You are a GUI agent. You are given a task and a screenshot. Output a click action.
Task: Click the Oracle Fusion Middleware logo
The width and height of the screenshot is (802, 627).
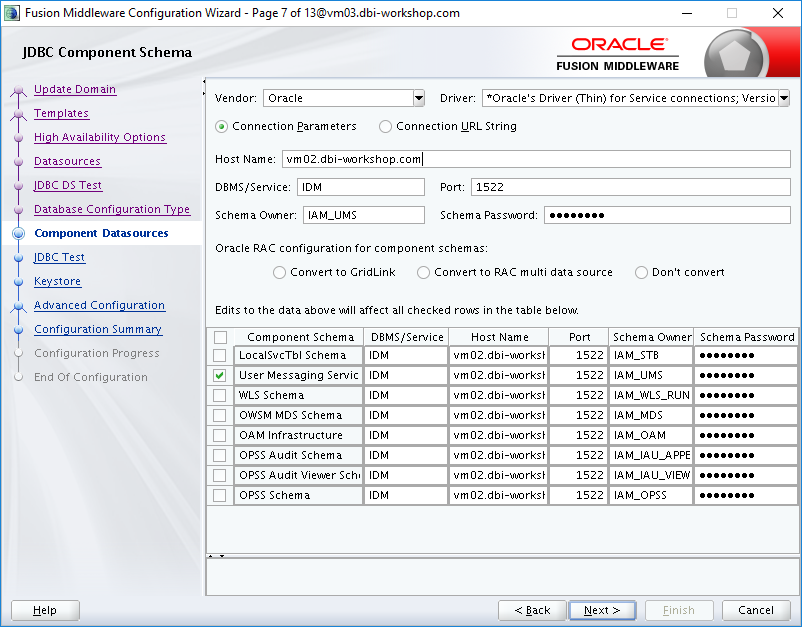[x=618, y=54]
